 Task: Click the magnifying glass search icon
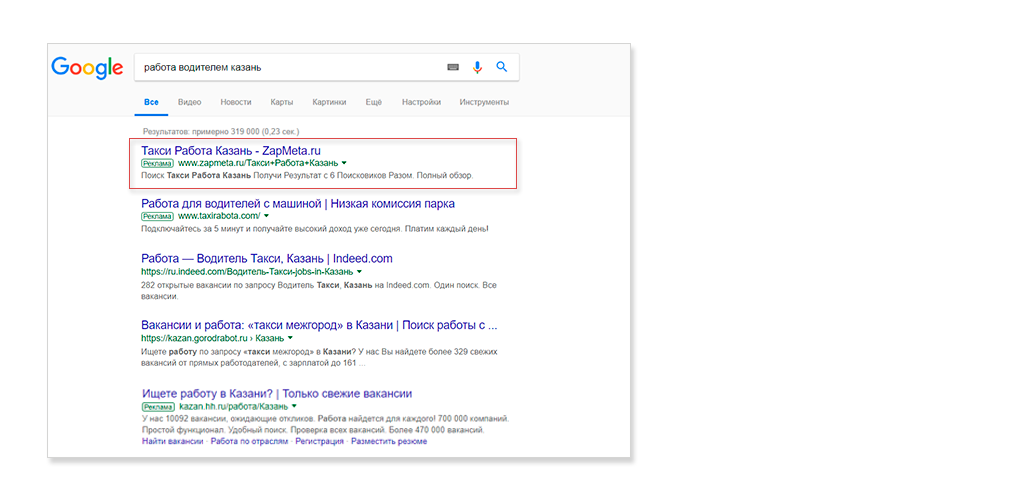pos(502,67)
